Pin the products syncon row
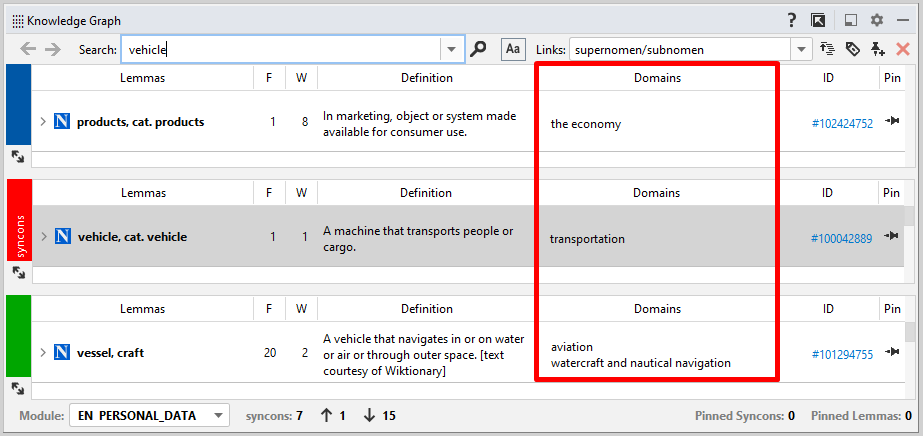This screenshot has height=436, width=923. click(x=892, y=122)
